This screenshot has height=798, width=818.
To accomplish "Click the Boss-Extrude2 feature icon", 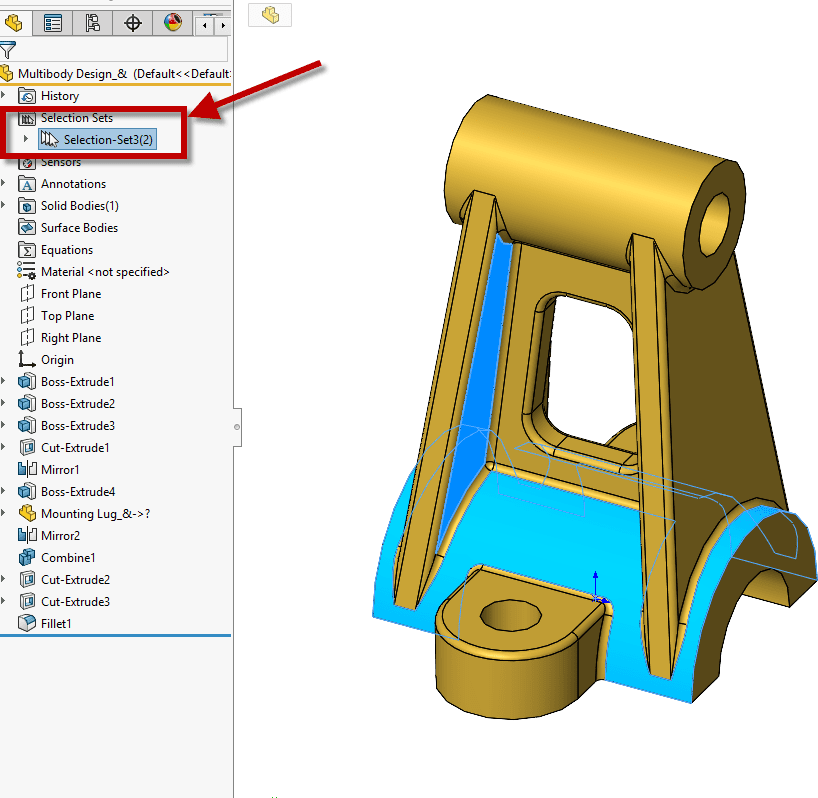I will coord(27,404).
